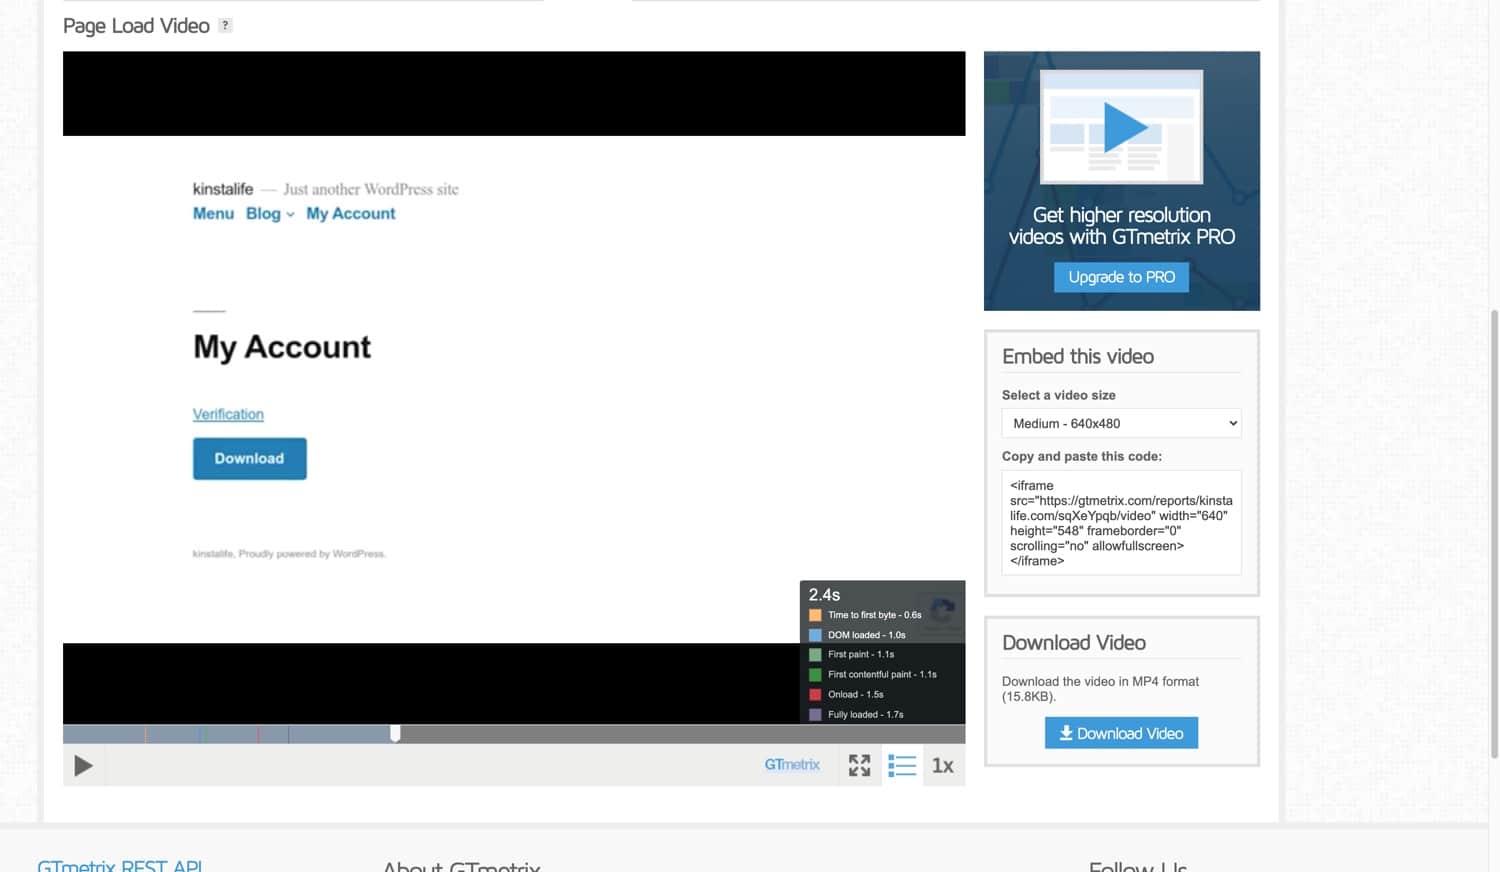This screenshot has width=1500, height=872.
Task: Open the Verification link in the preview
Action: (x=228, y=414)
